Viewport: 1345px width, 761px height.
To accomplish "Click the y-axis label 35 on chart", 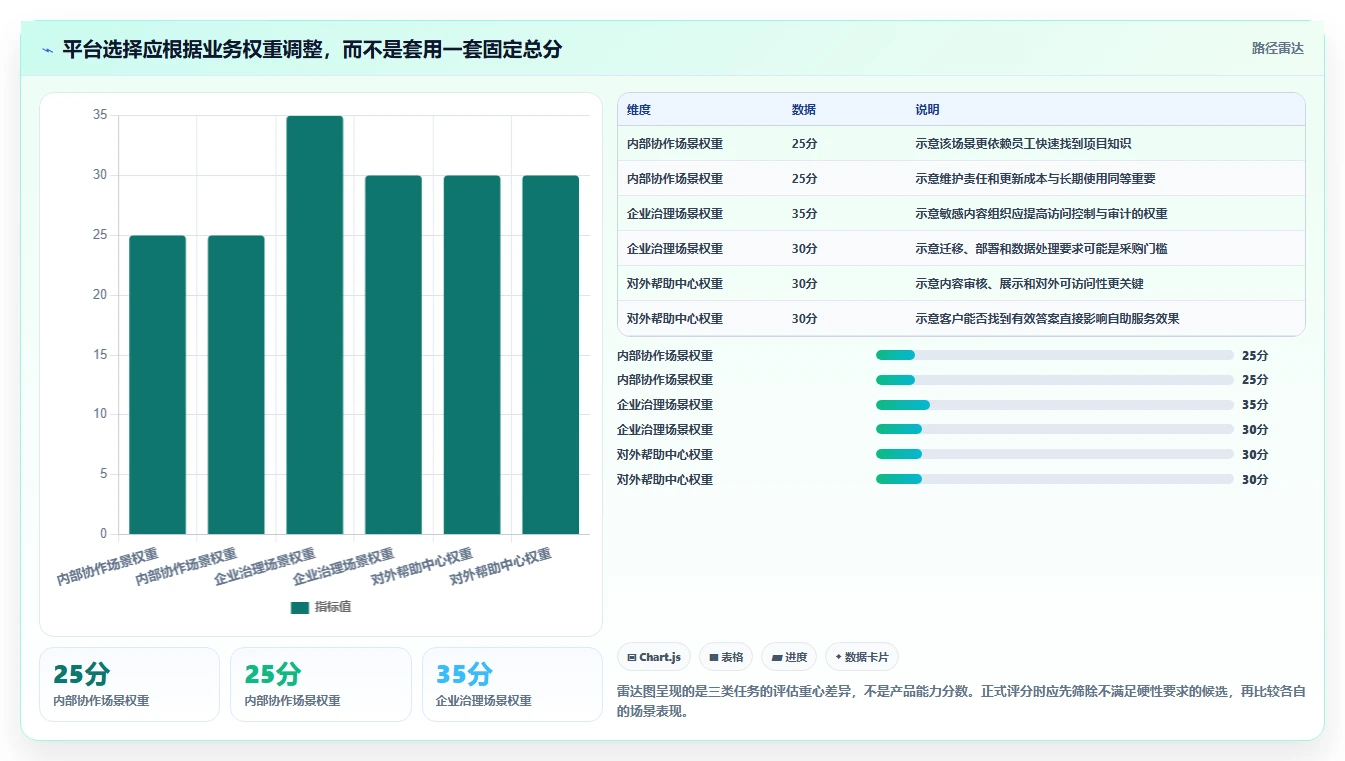I will [x=100, y=115].
